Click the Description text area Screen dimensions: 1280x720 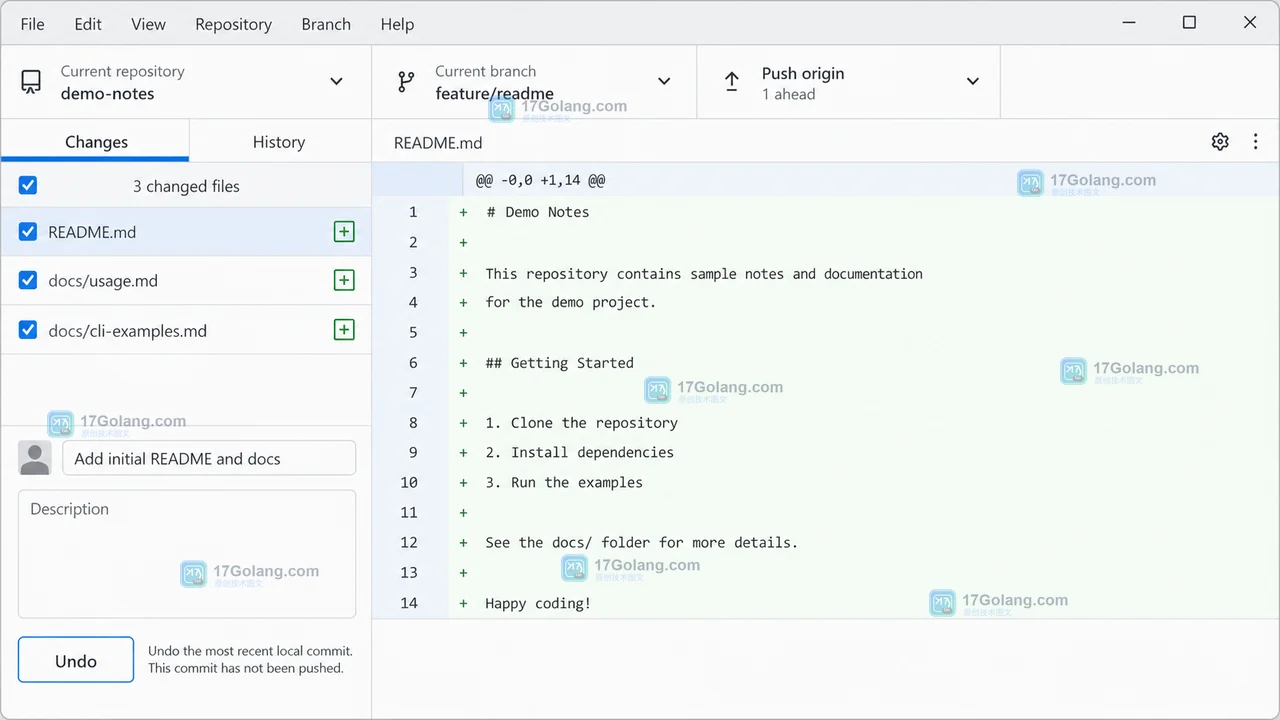coord(187,554)
